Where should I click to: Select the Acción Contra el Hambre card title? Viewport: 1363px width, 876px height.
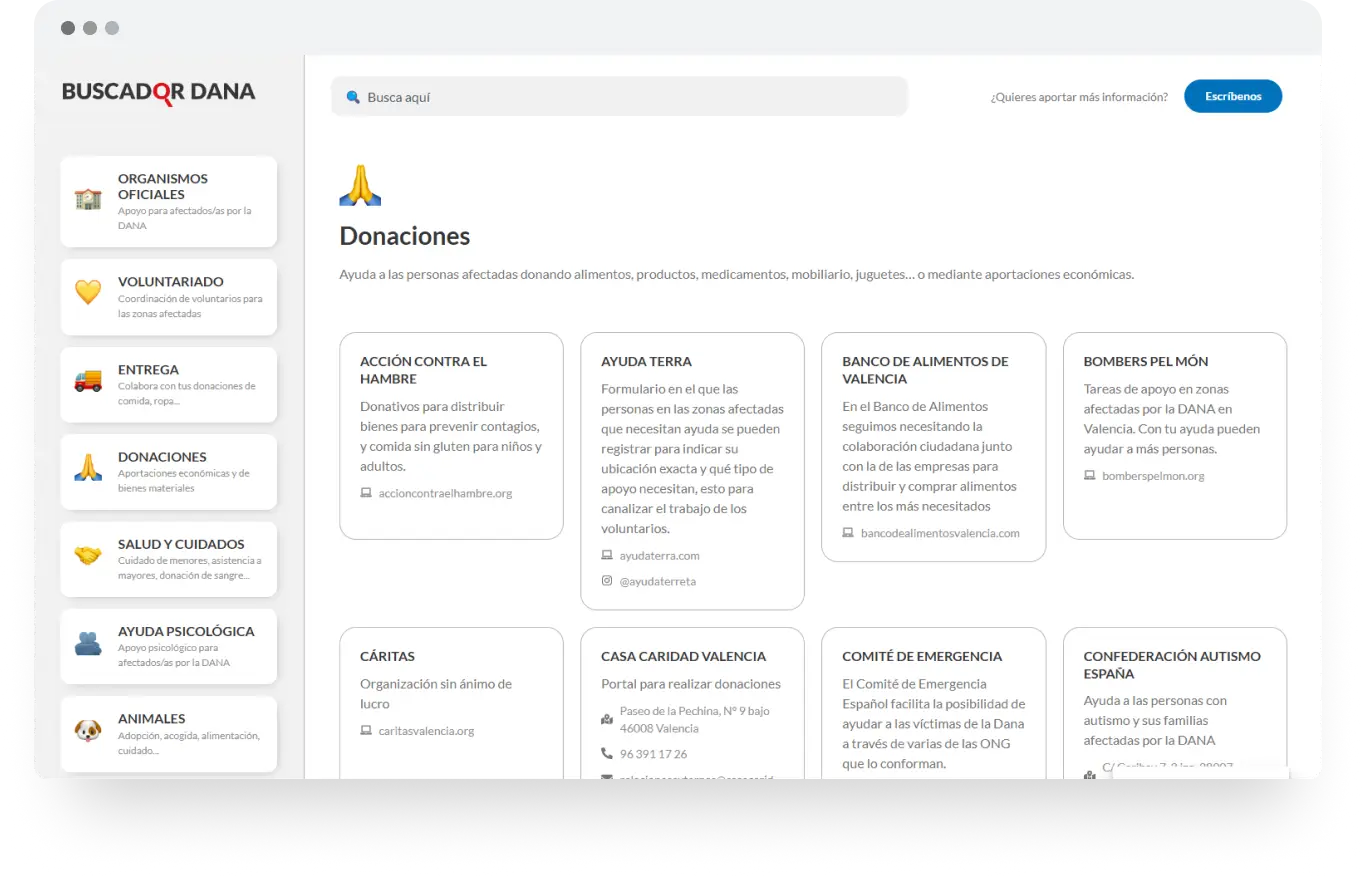[423, 370]
